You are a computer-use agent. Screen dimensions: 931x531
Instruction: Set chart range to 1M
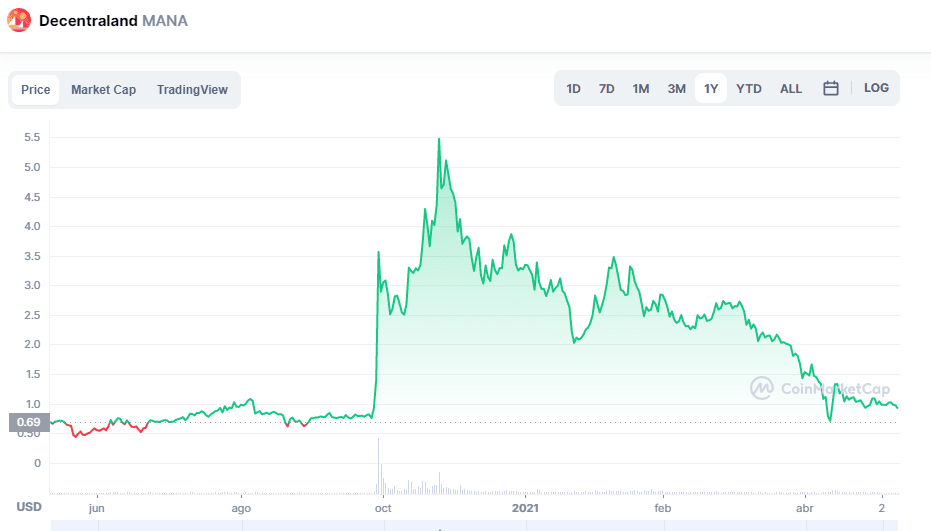click(x=641, y=88)
